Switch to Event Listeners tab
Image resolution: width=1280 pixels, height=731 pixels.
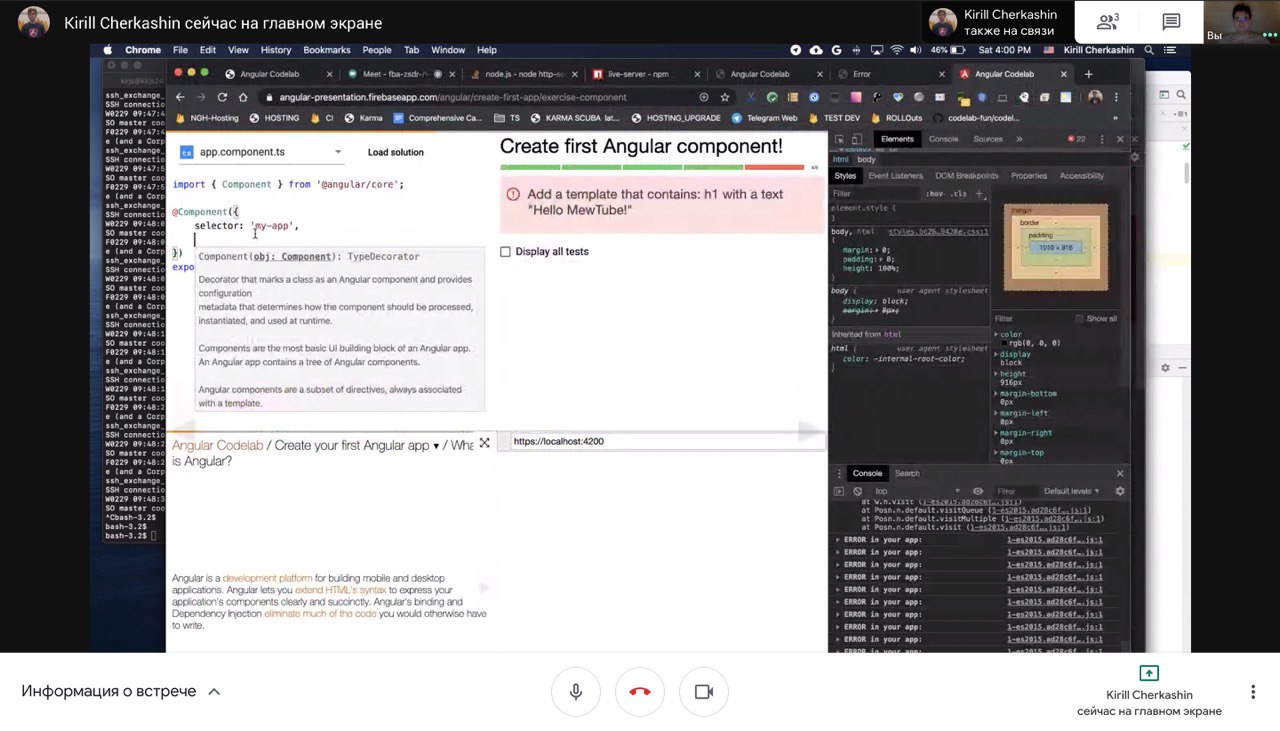coord(896,175)
